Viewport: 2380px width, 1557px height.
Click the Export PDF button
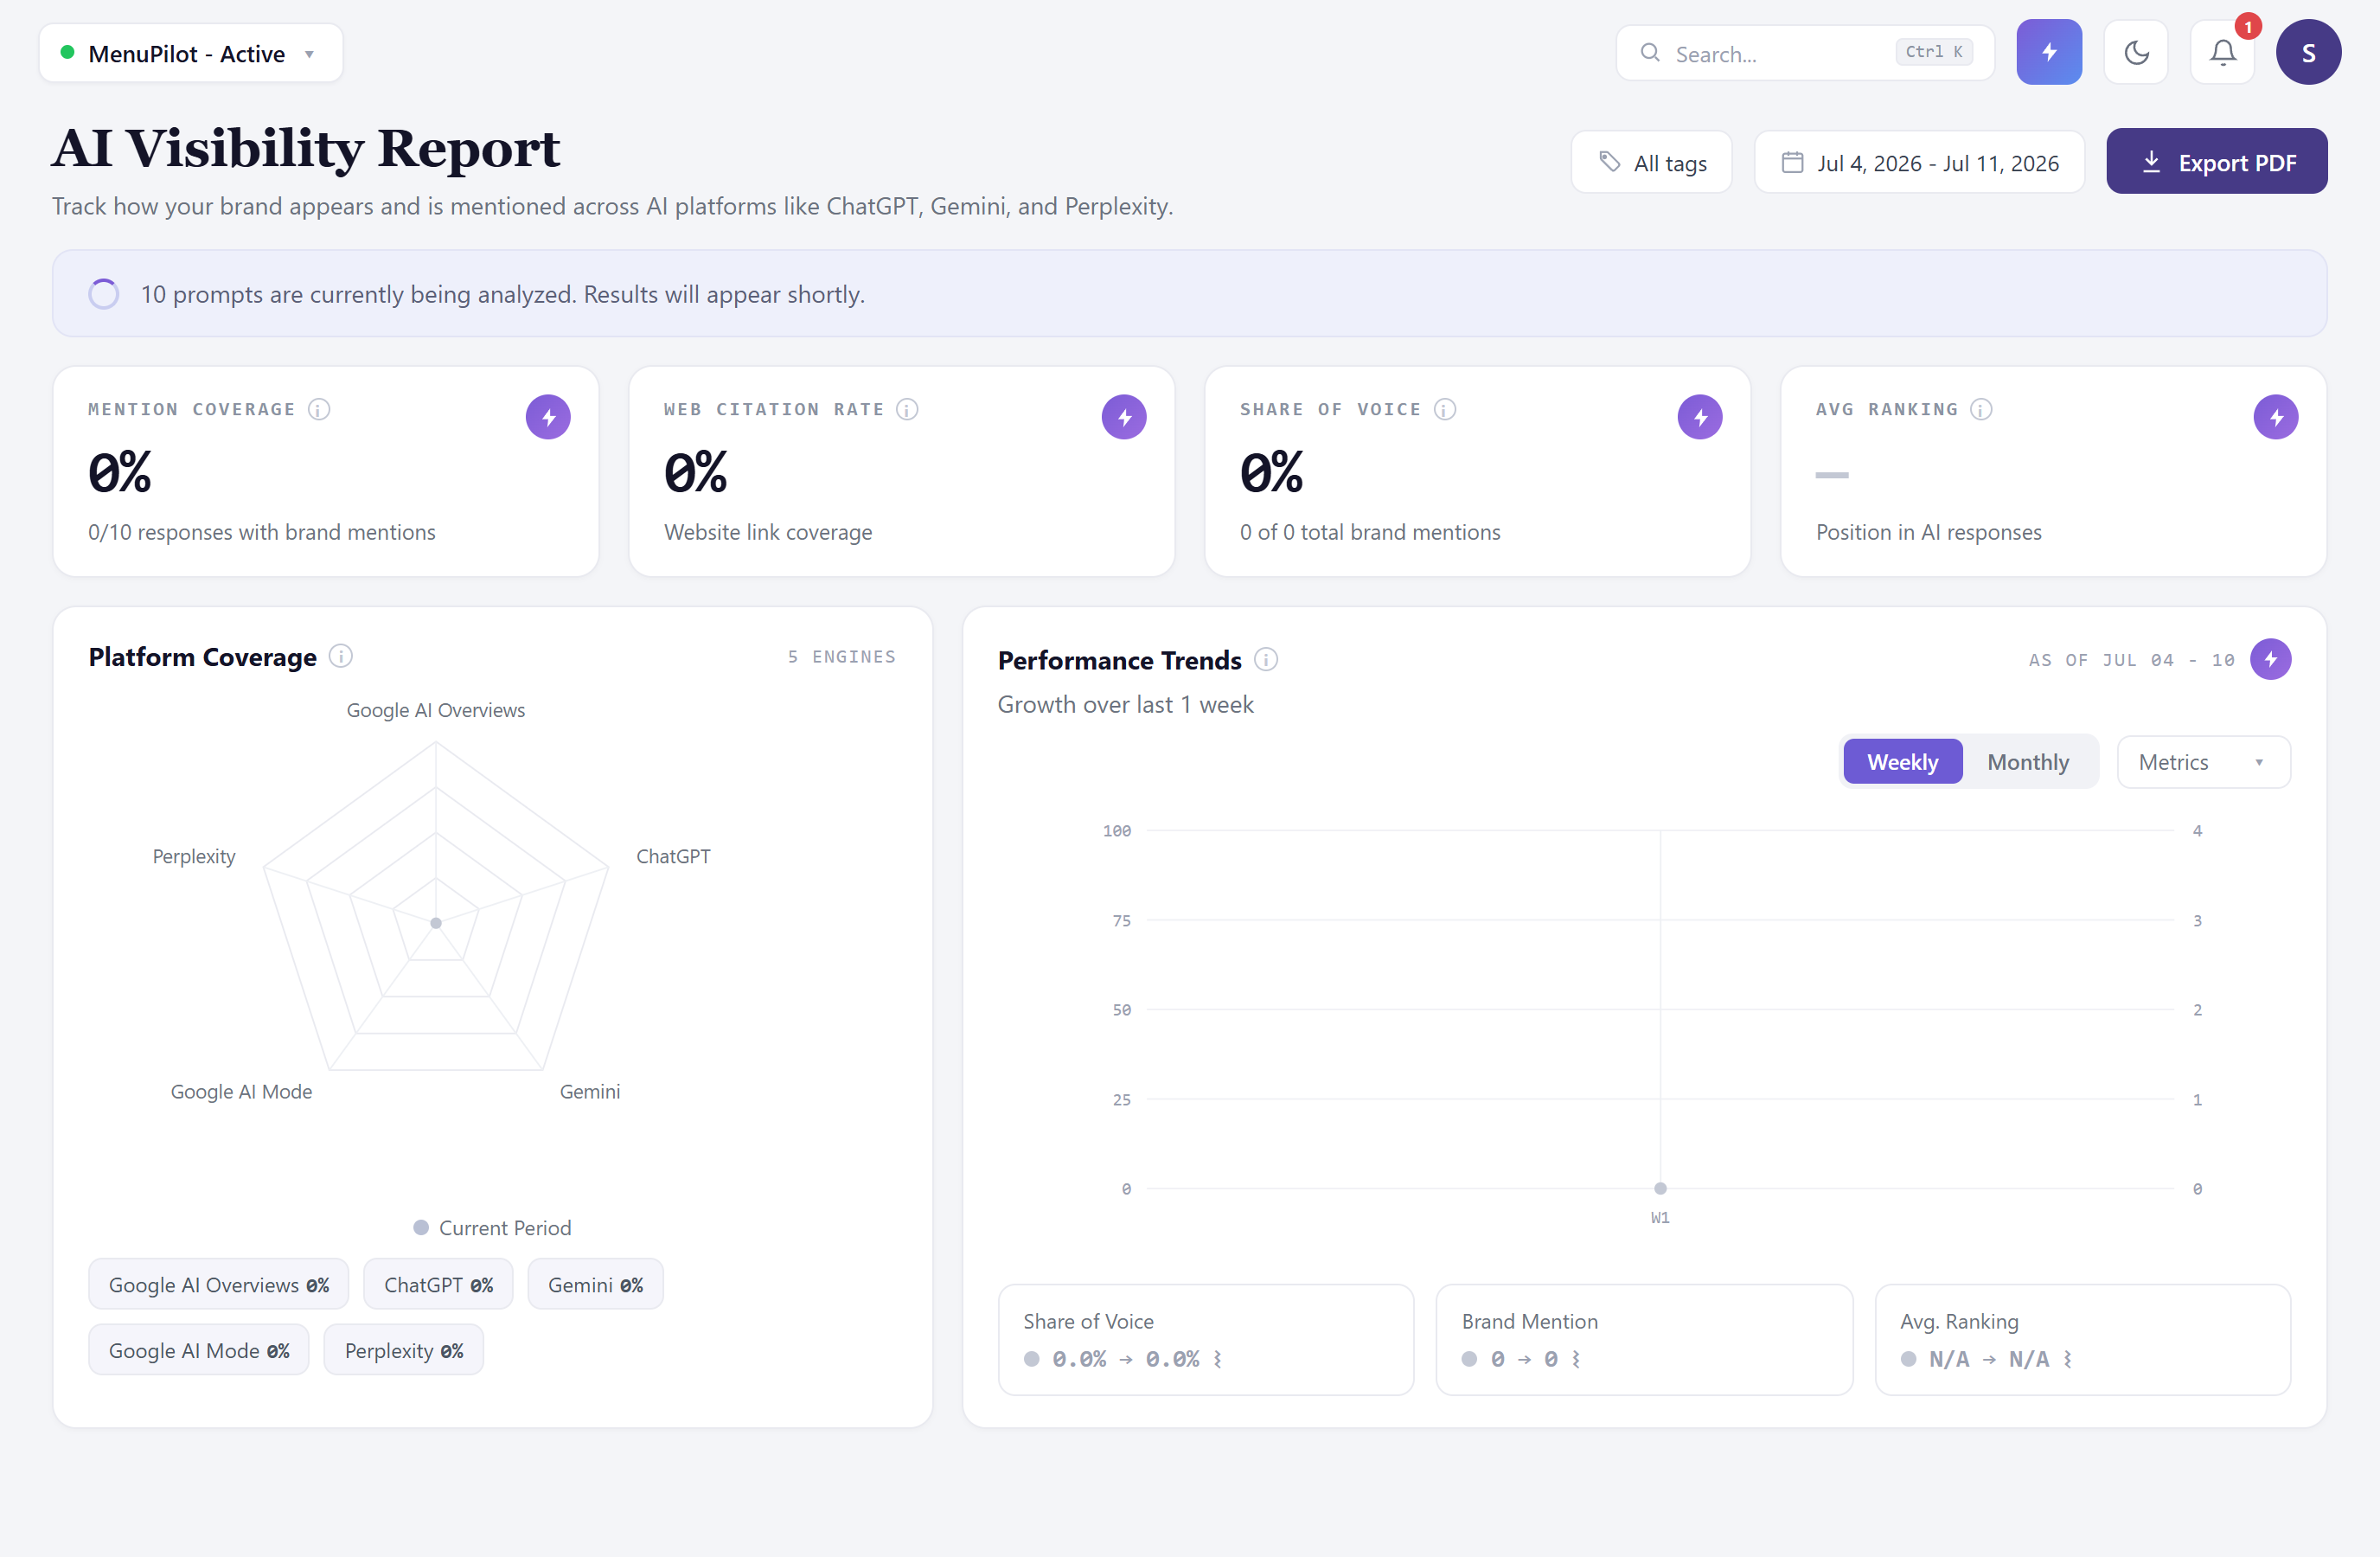tap(2216, 162)
